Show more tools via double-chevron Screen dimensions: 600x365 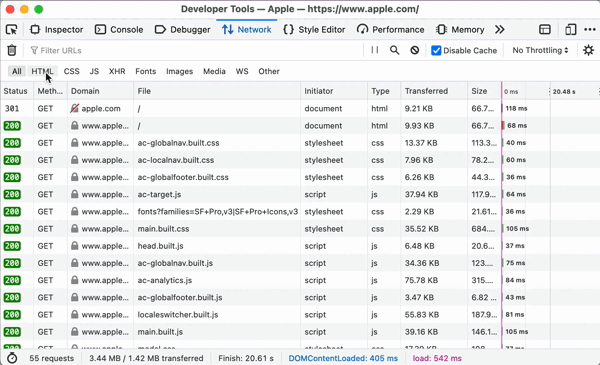click(499, 29)
